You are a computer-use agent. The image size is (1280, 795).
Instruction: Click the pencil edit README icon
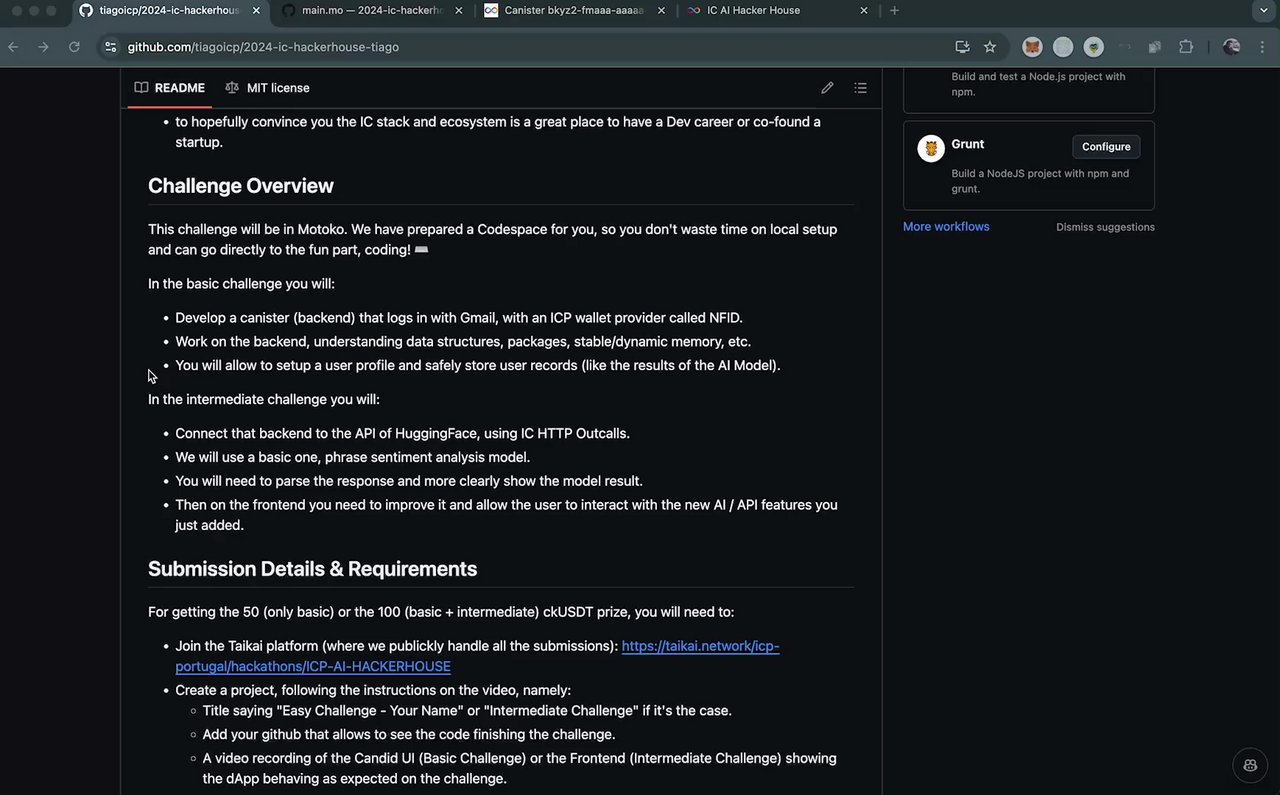pos(827,88)
